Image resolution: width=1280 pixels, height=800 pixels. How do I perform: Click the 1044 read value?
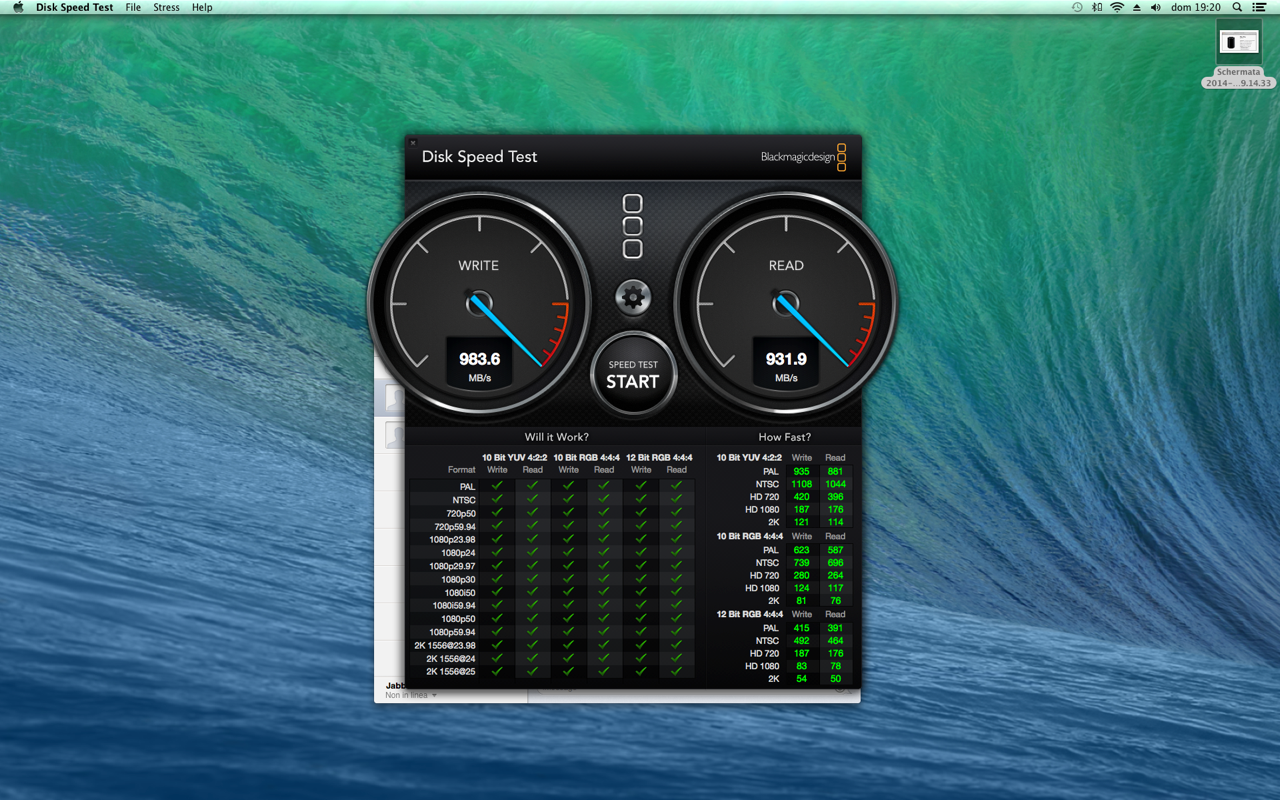[835, 484]
